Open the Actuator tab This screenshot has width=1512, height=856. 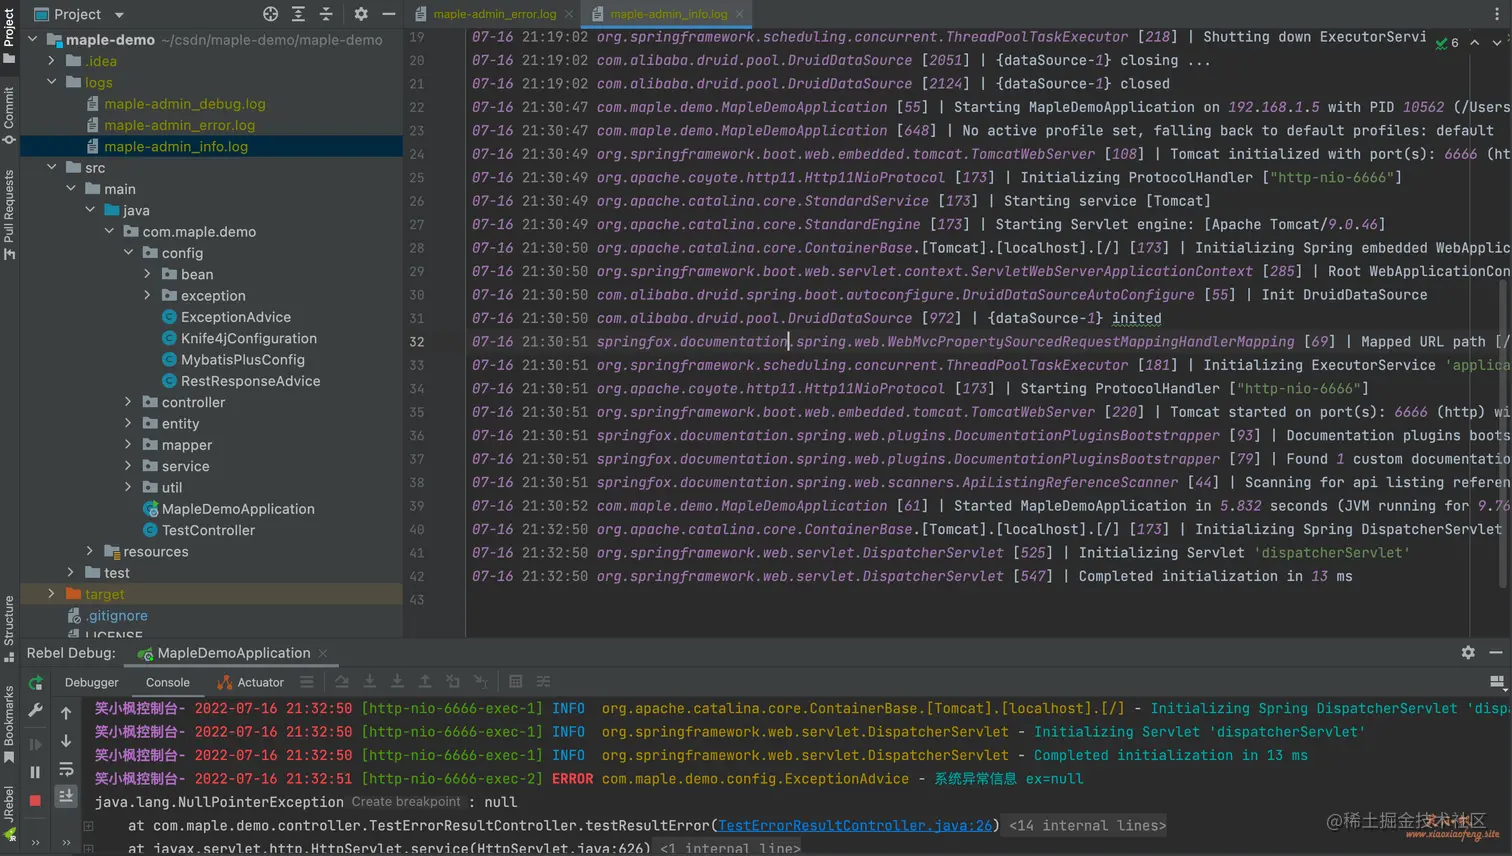(x=251, y=682)
